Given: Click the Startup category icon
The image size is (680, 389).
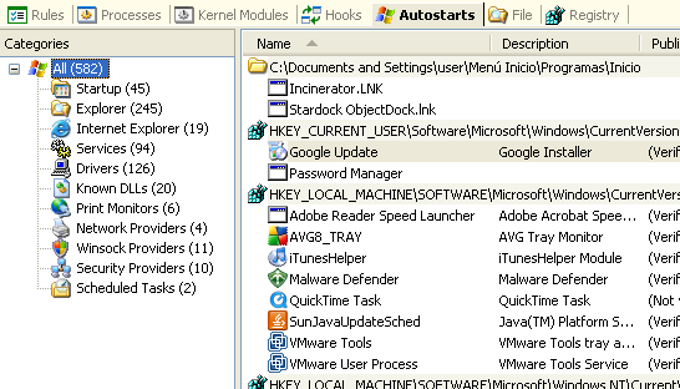Looking at the screenshot, I should click(61, 89).
